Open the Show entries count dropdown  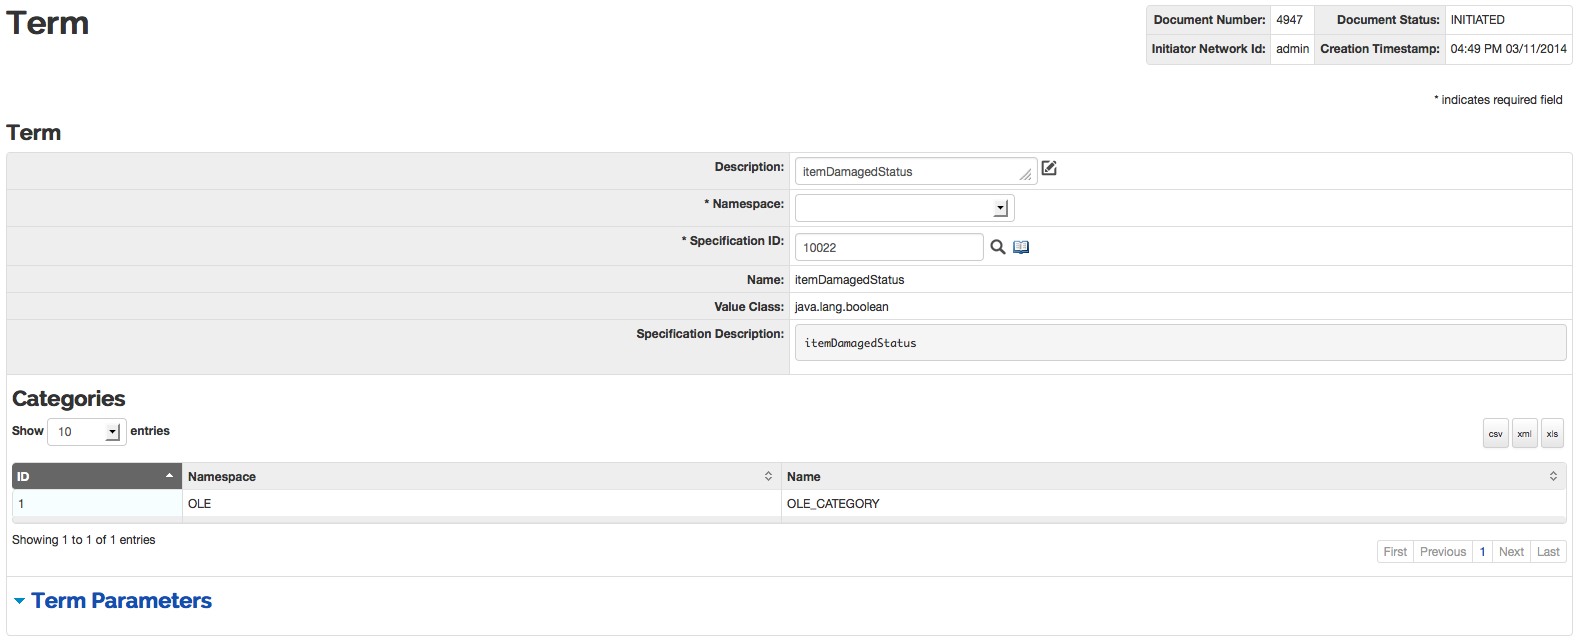point(87,432)
